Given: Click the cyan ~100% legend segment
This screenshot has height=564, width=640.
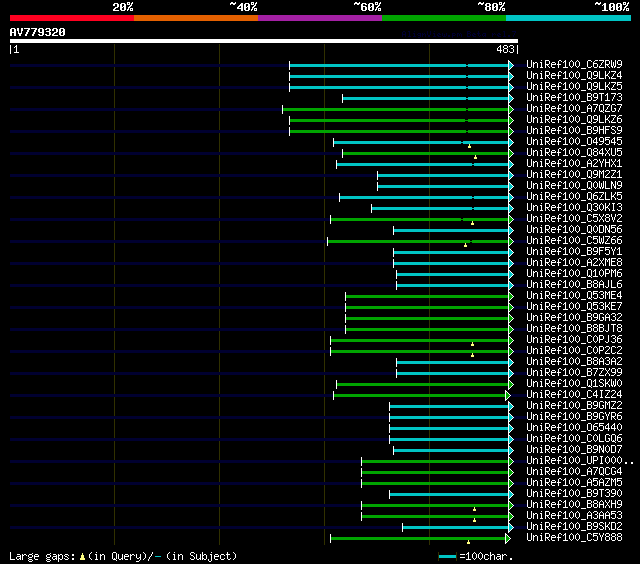Looking at the screenshot, I should click(x=569, y=18).
